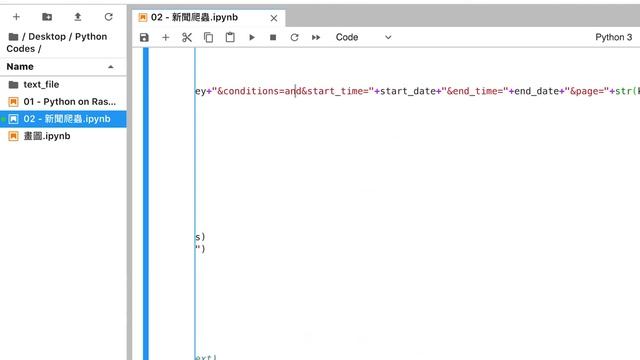
Task: Click on start_date variable in code
Action: coord(408,91)
